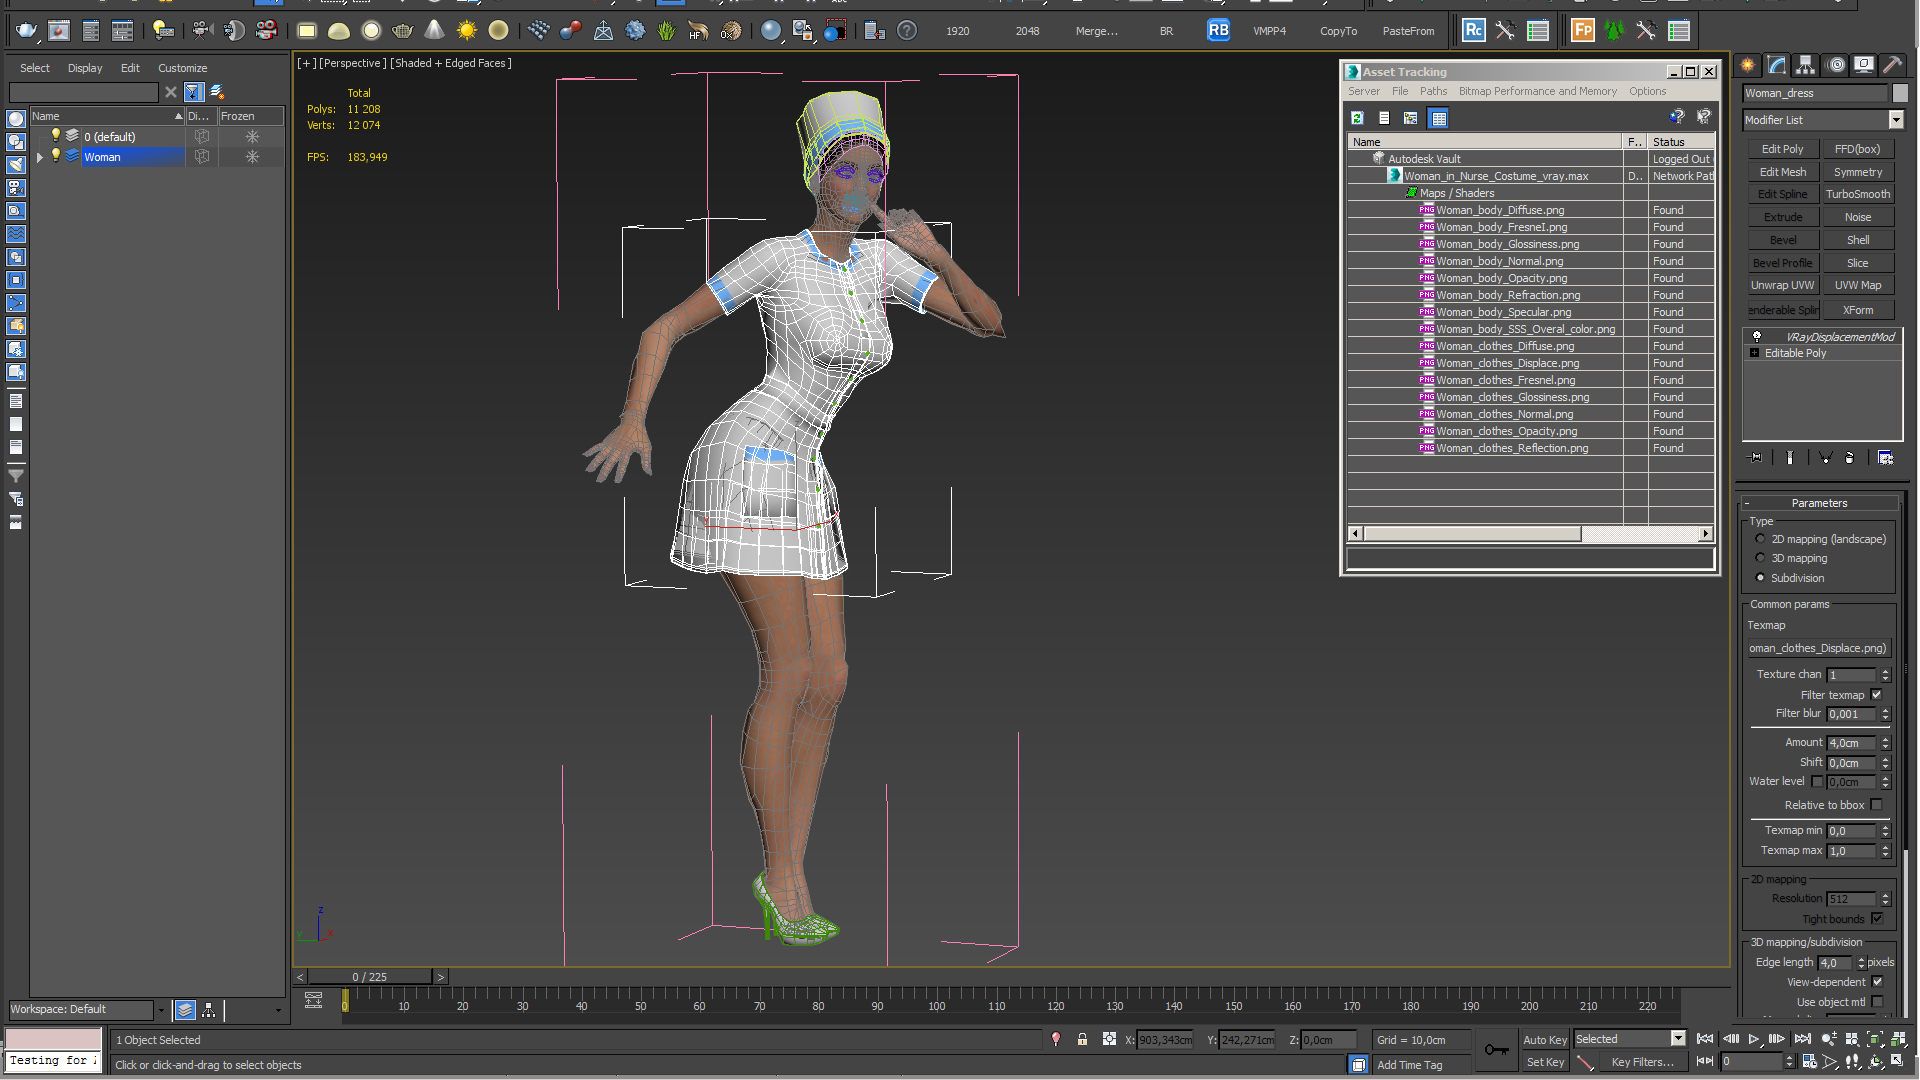Click Pin Stack icon under modifier stack
This screenshot has height=1080, width=1920.
1756,458
